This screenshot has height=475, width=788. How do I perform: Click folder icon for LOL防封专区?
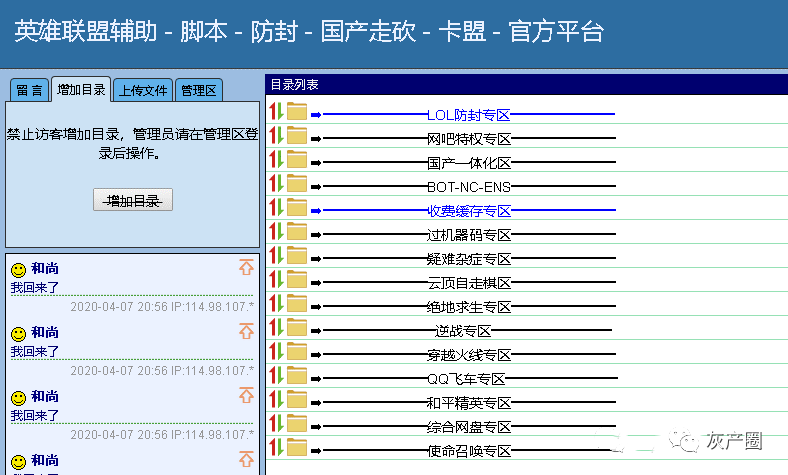point(297,111)
